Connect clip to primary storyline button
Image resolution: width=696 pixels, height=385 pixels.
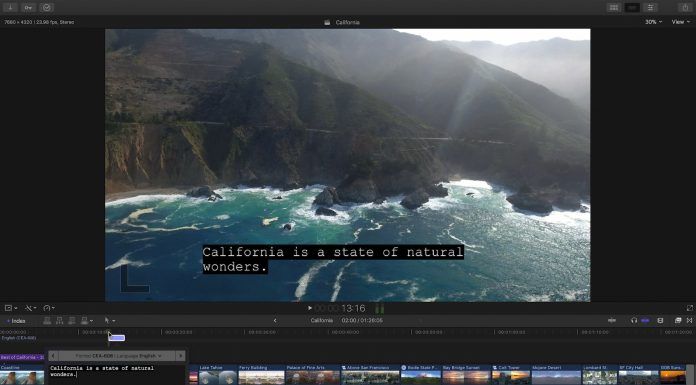click(x=47, y=320)
